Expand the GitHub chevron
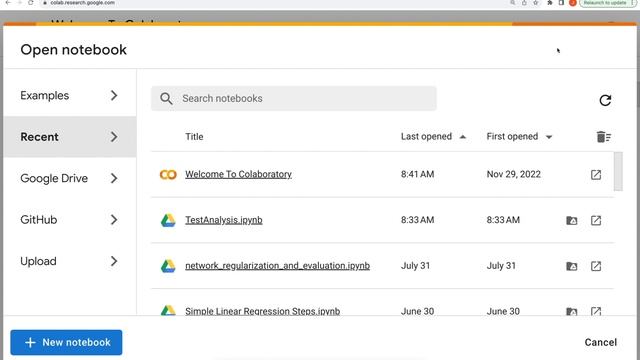Screen dimensions: 640x360 tap(114, 220)
